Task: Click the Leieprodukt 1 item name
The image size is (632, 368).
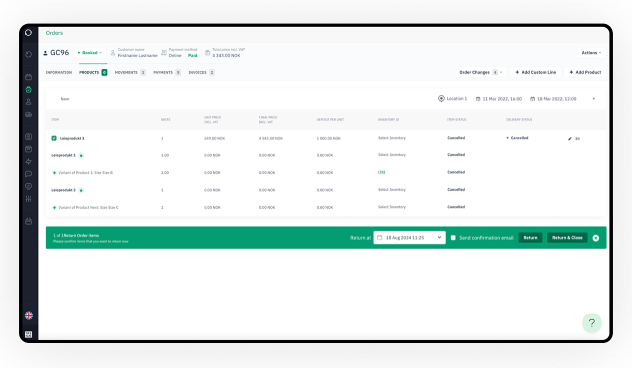Action: pos(63,156)
